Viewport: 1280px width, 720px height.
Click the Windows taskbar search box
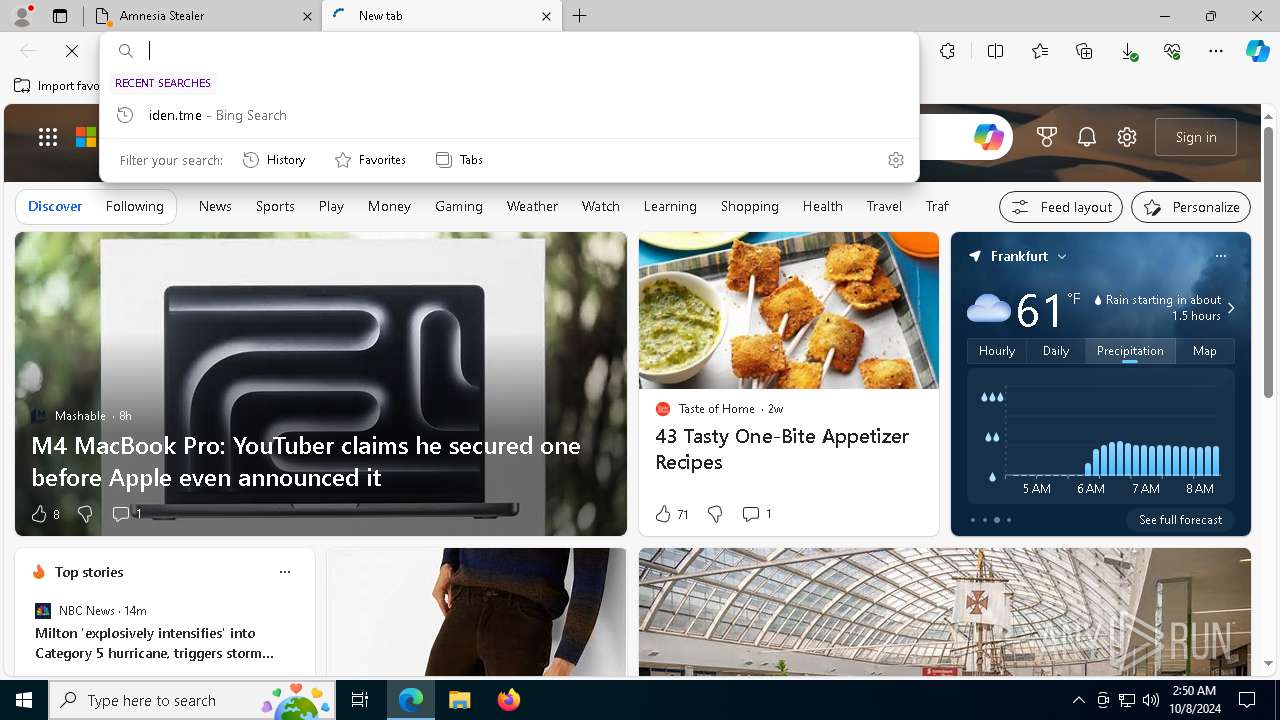[x=192, y=700]
